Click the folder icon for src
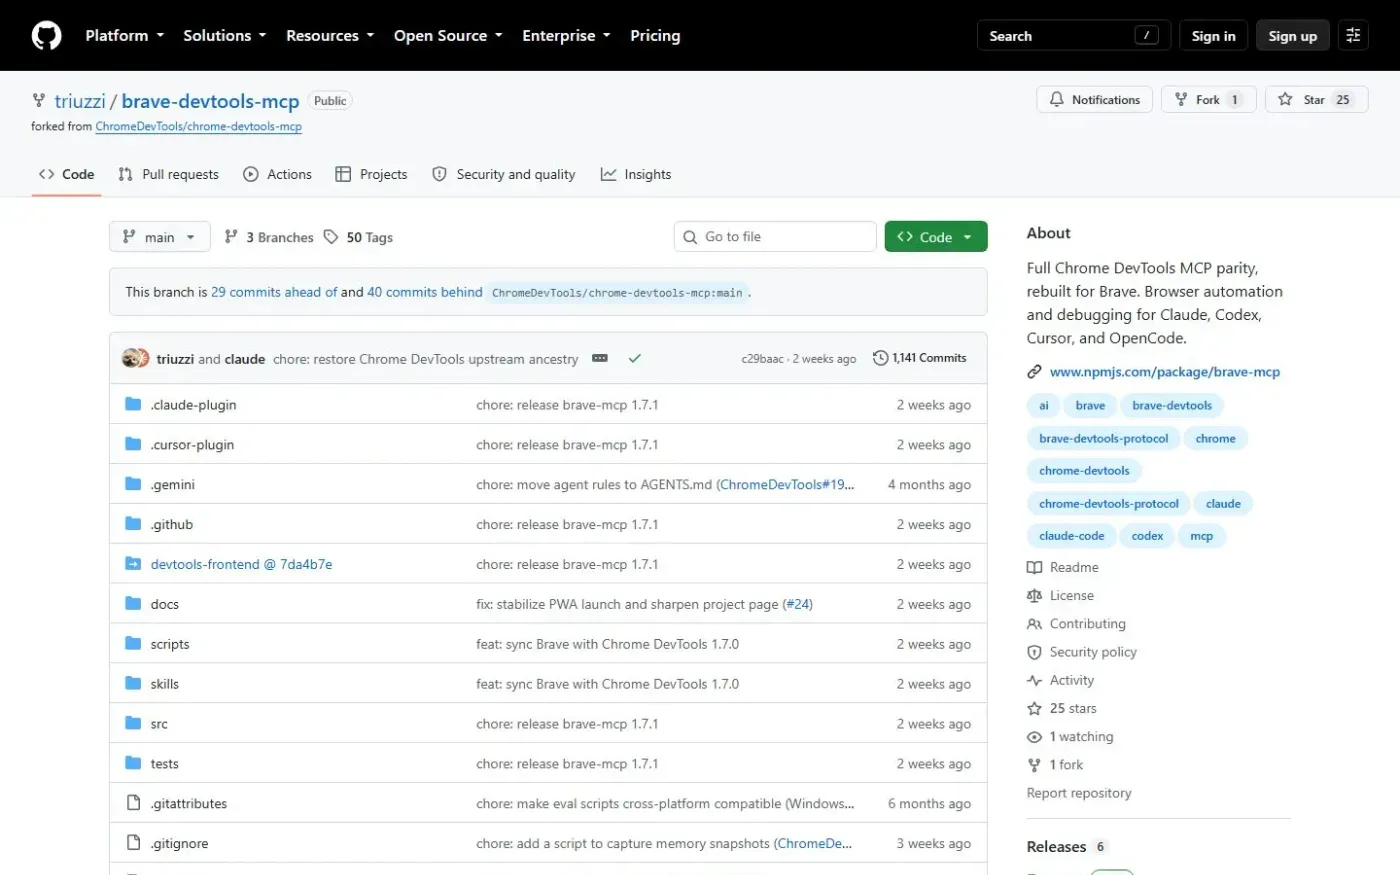Viewport: 1400px width, 875px height. pyautogui.click(x=133, y=723)
